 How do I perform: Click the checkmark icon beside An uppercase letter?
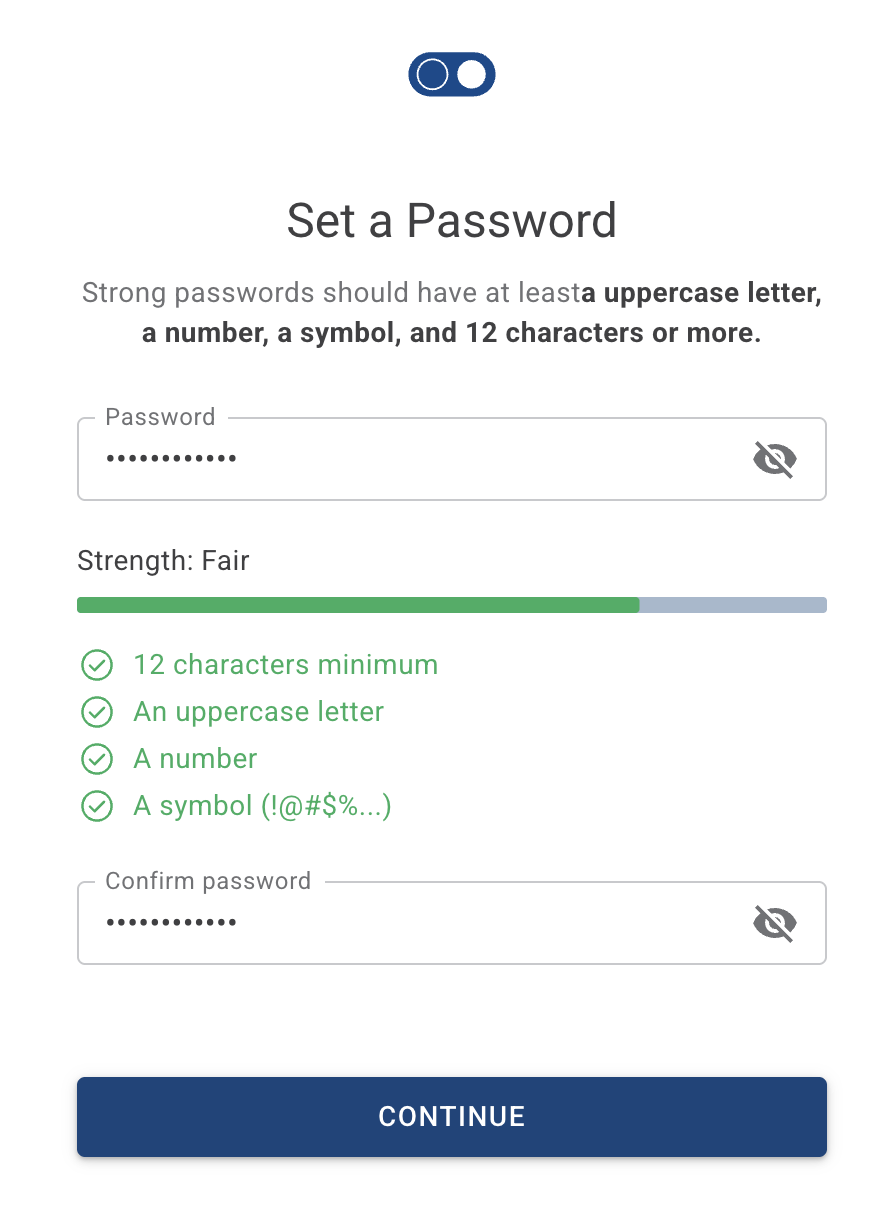point(96,712)
